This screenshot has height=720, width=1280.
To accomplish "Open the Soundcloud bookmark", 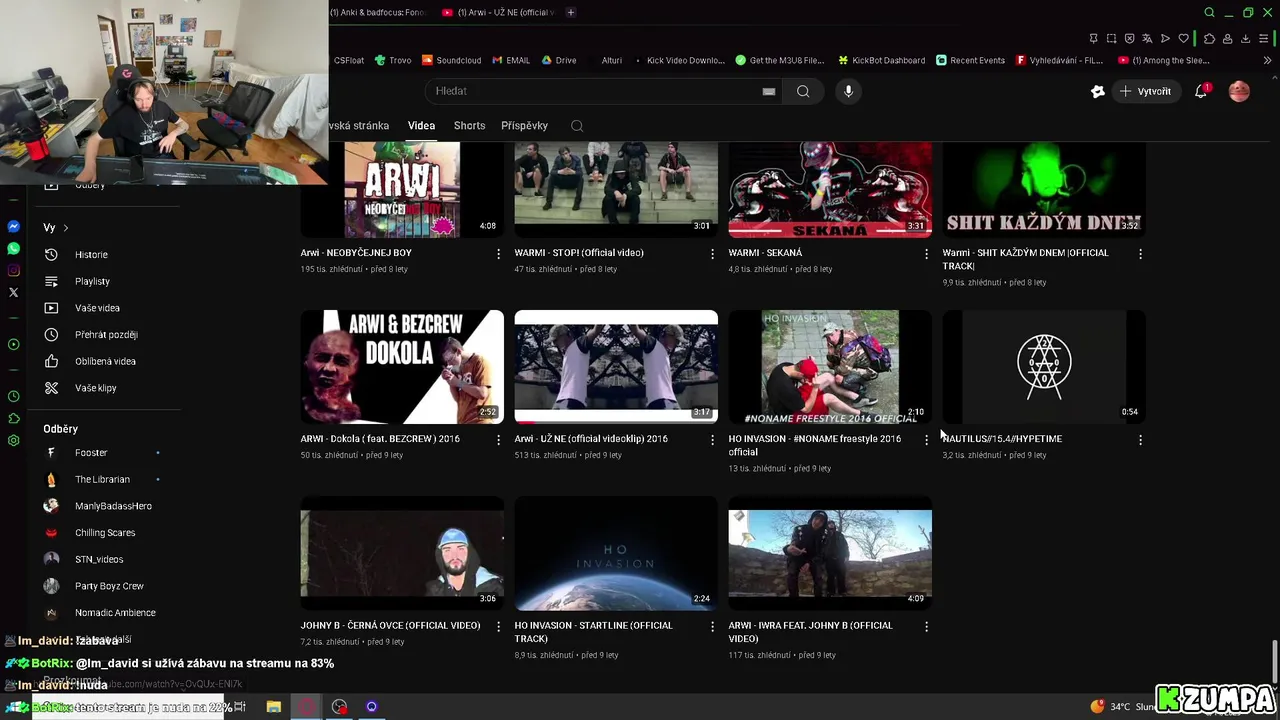I will 451,60.
